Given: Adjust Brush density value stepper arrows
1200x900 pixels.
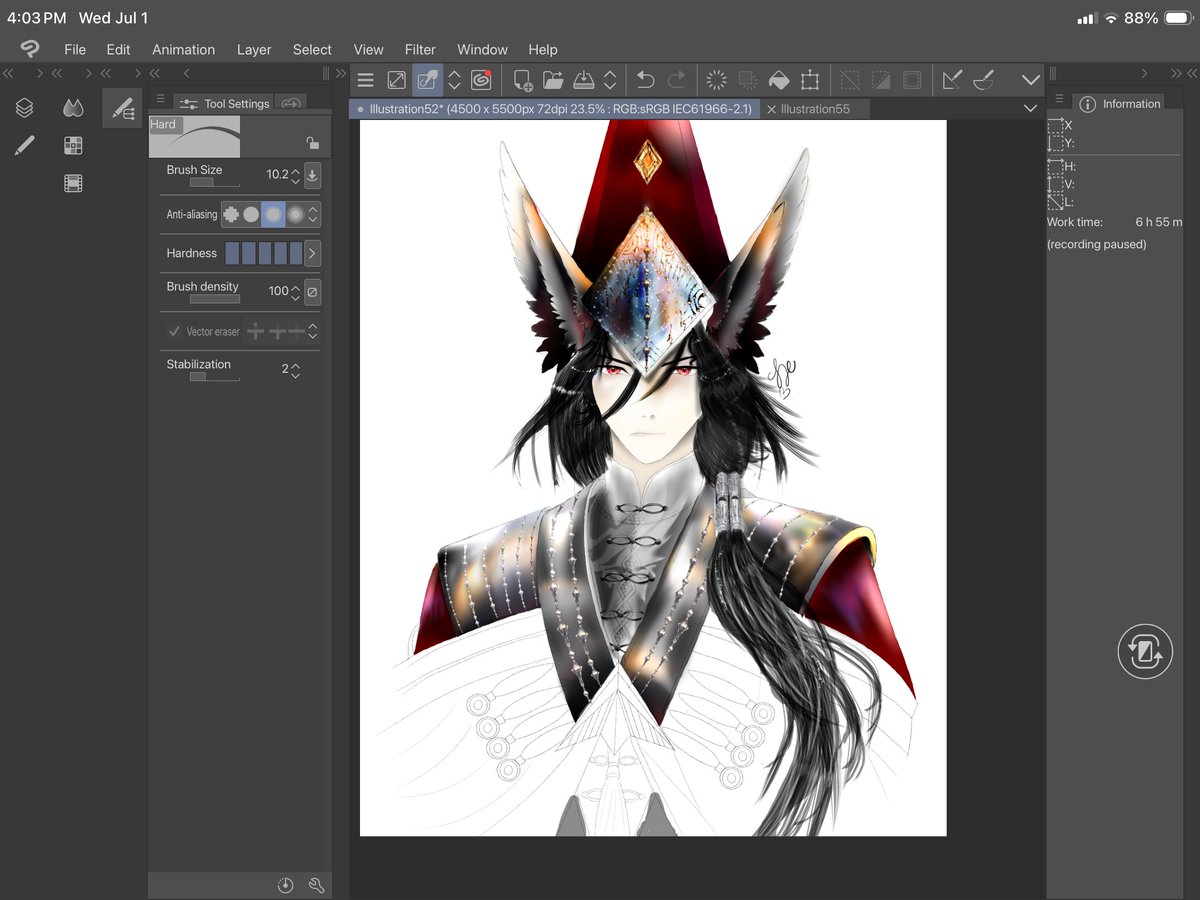Looking at the screenshot, I should click(x=295, y=291).
